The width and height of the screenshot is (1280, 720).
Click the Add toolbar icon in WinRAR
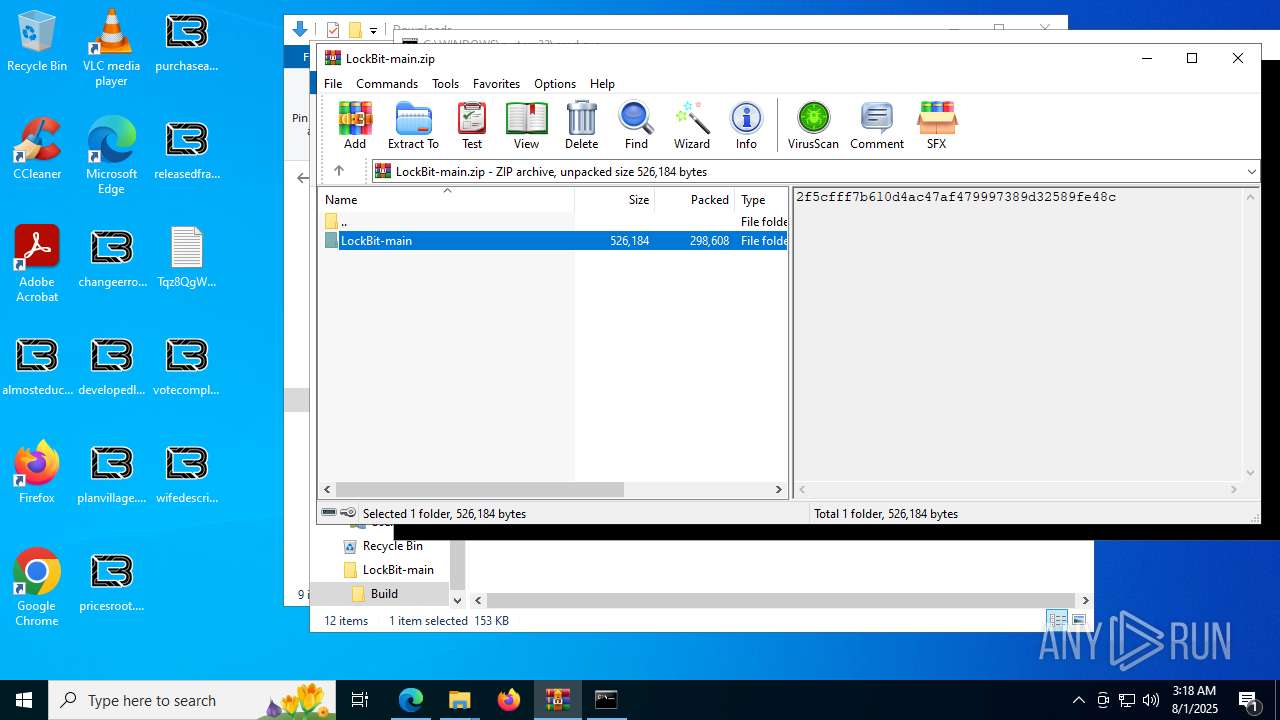355,125
